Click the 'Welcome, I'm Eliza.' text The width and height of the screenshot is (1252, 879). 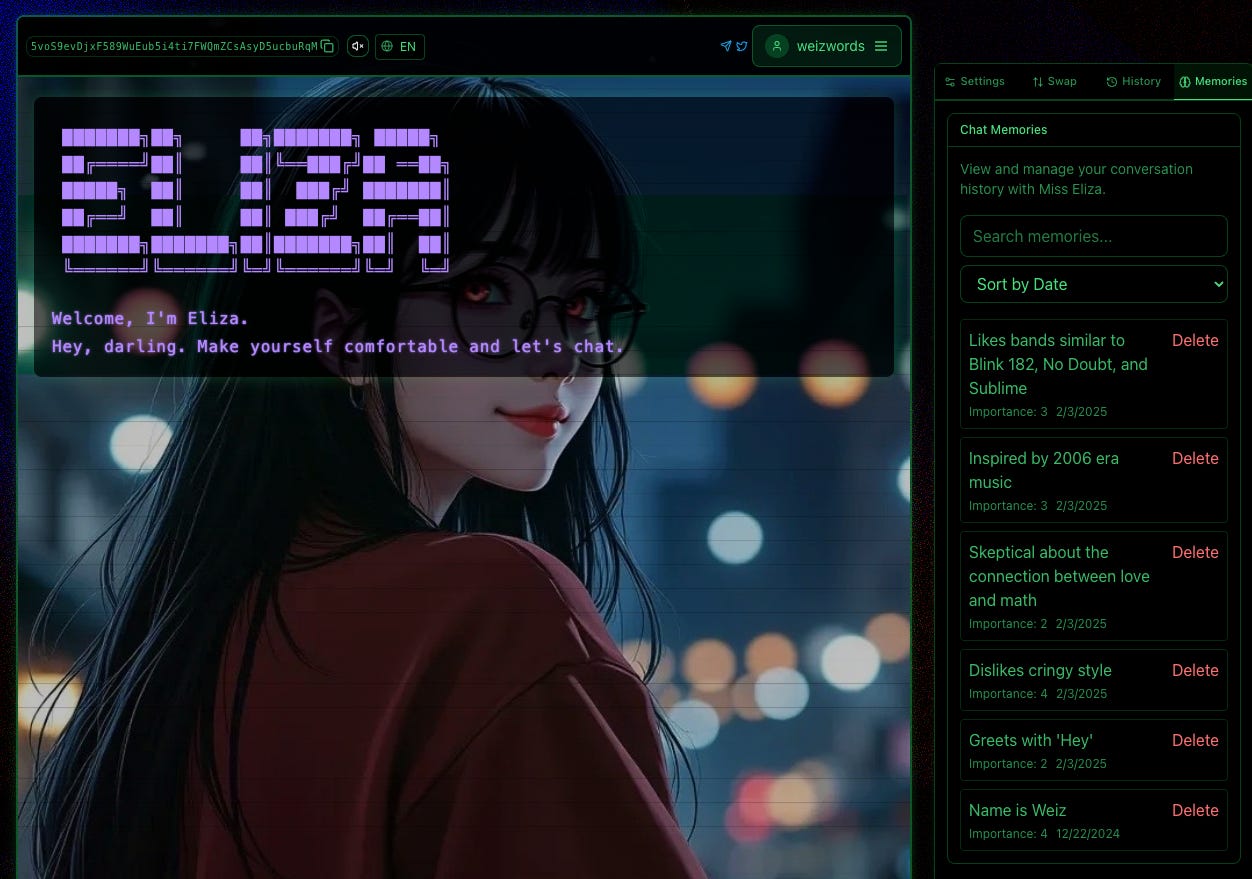point(150,319)
